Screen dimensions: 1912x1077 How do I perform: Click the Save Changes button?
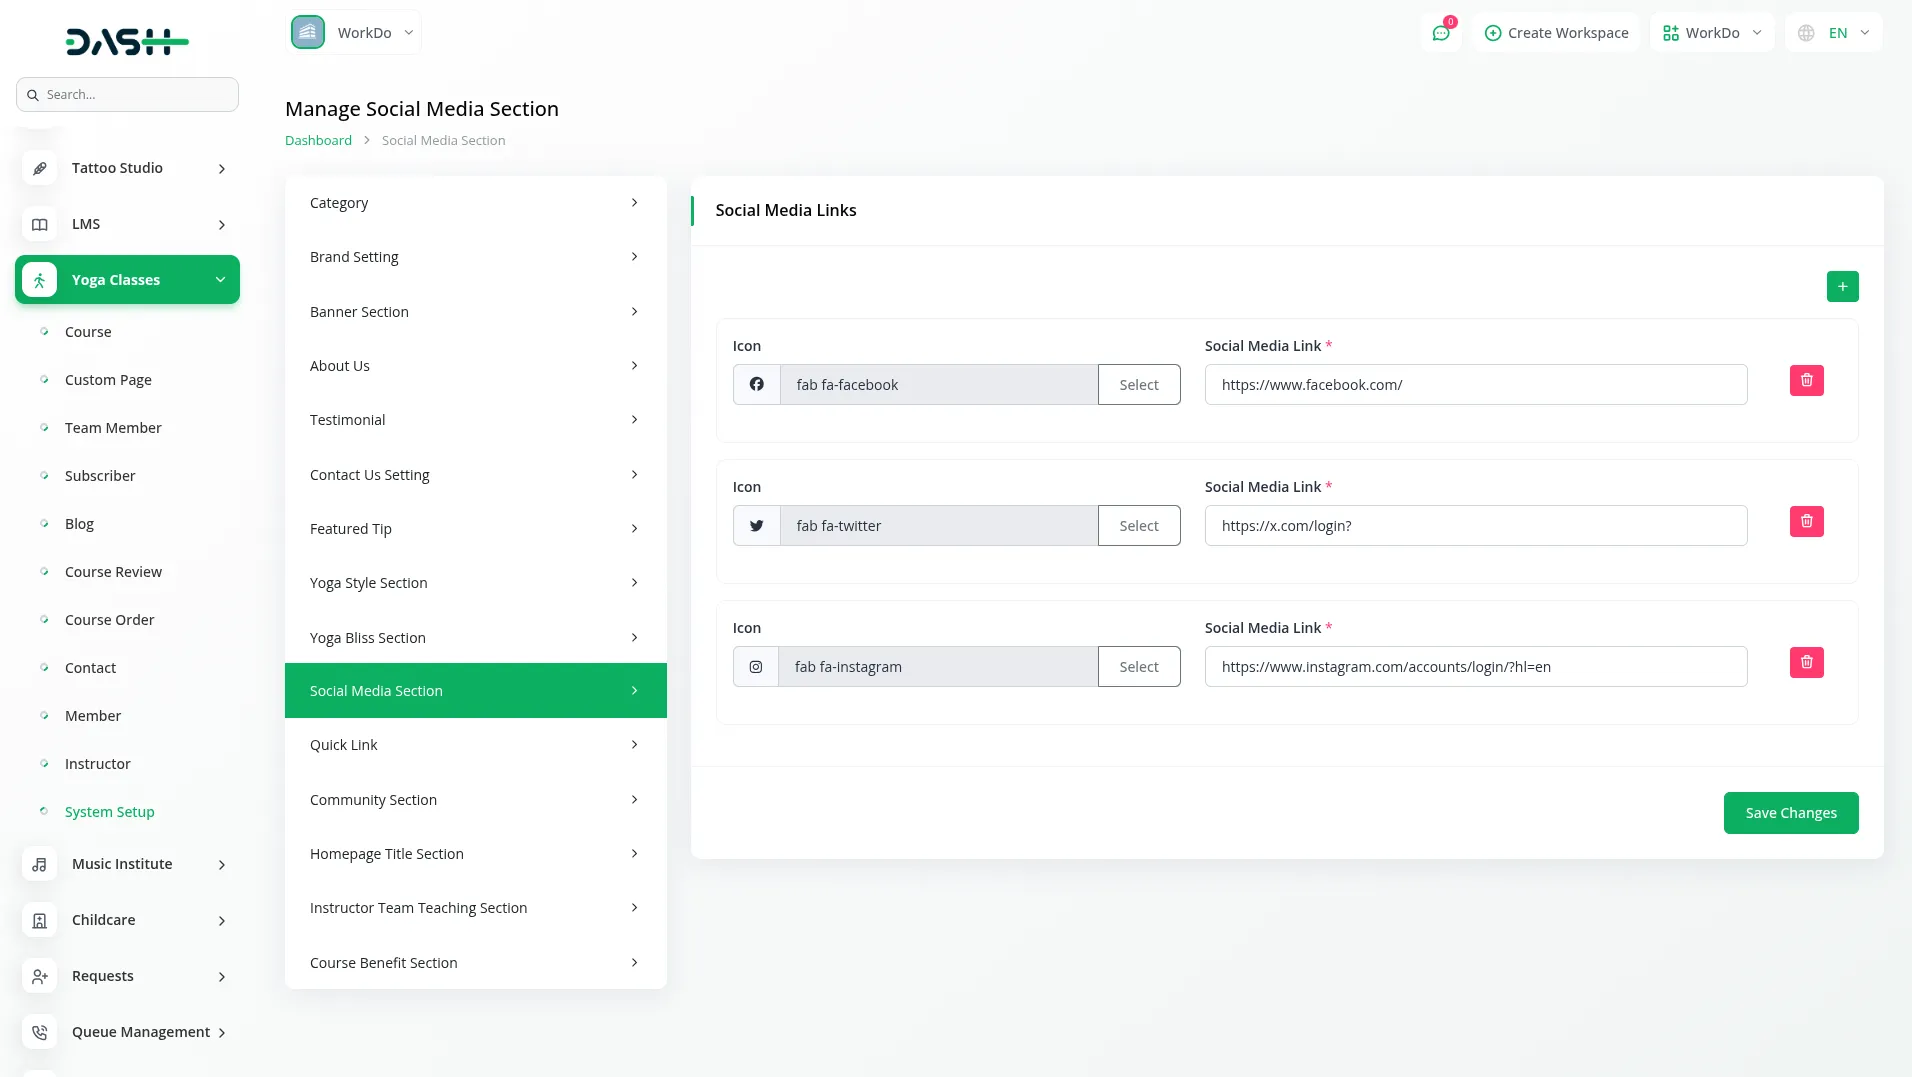tap(1790, 813)
